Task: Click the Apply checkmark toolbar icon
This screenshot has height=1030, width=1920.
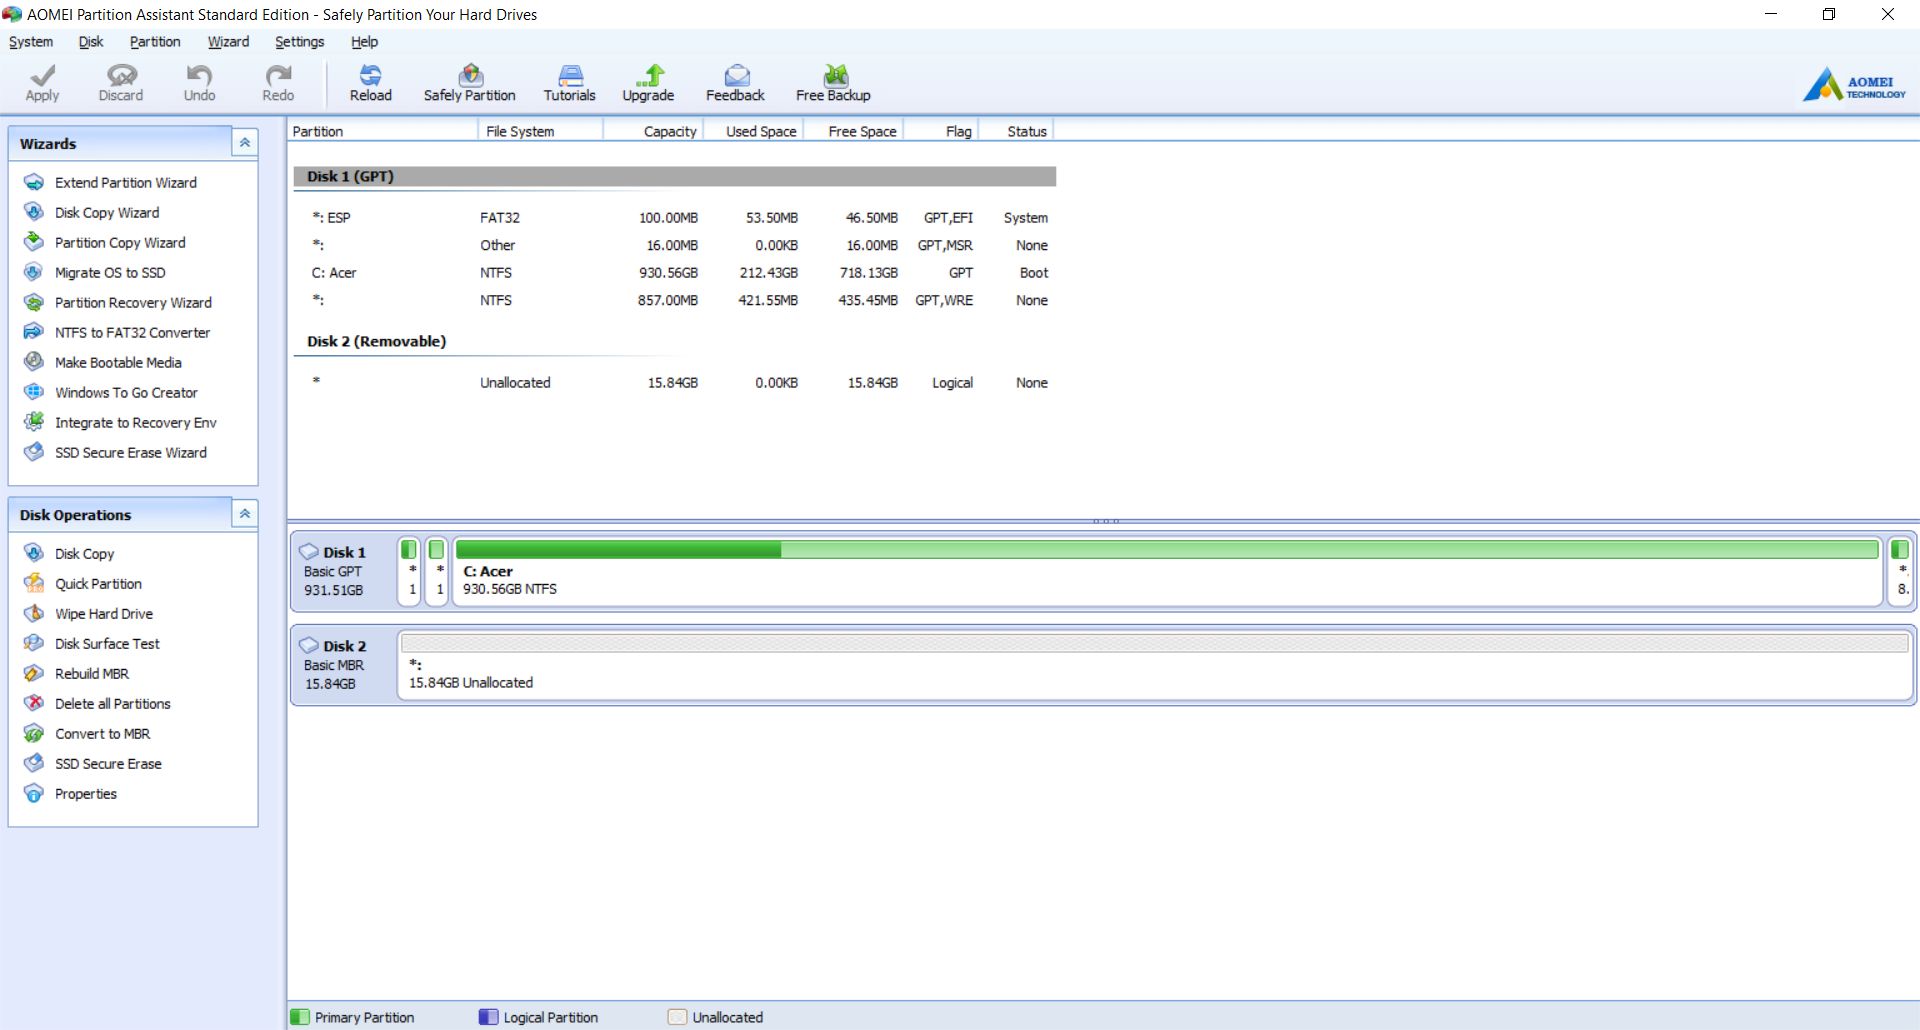Action: click(x=42, y=76)
